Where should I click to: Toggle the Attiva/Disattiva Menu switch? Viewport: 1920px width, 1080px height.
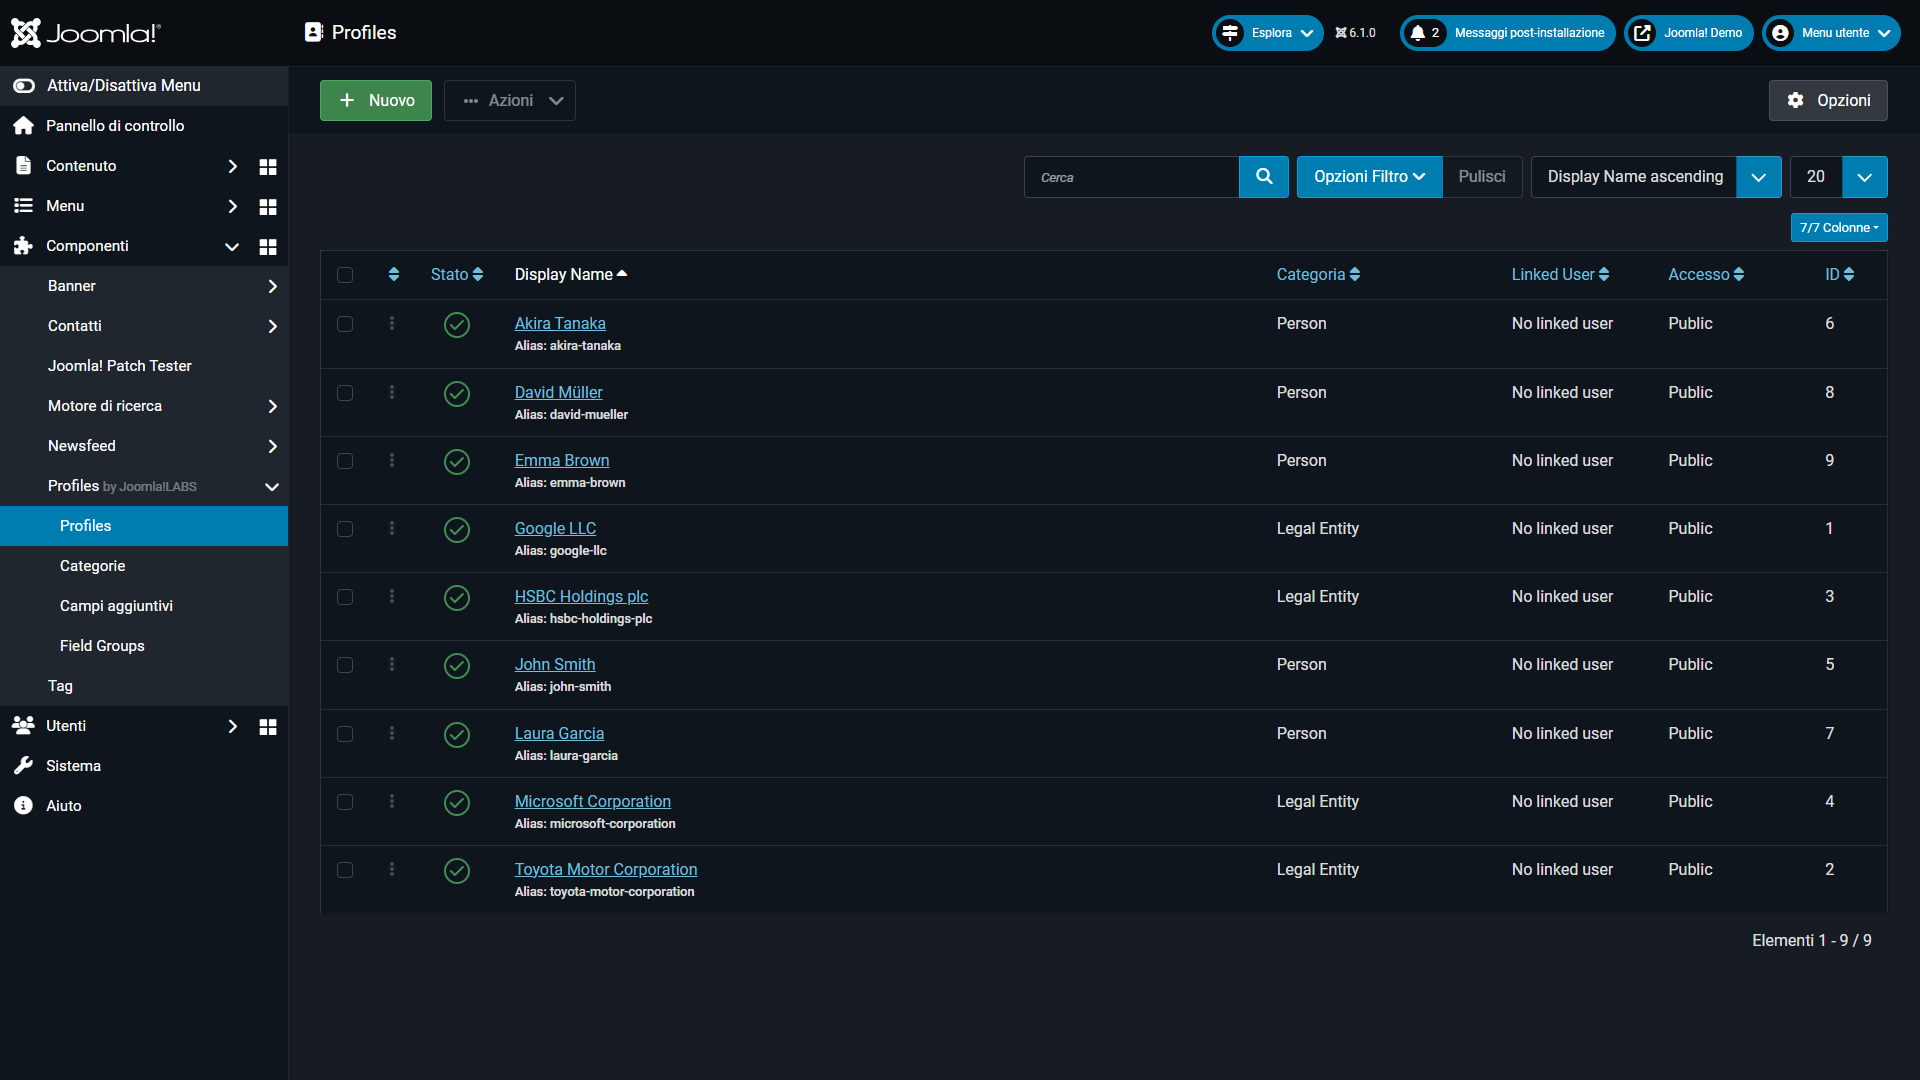pyautogui.click(x=24, y=86)
